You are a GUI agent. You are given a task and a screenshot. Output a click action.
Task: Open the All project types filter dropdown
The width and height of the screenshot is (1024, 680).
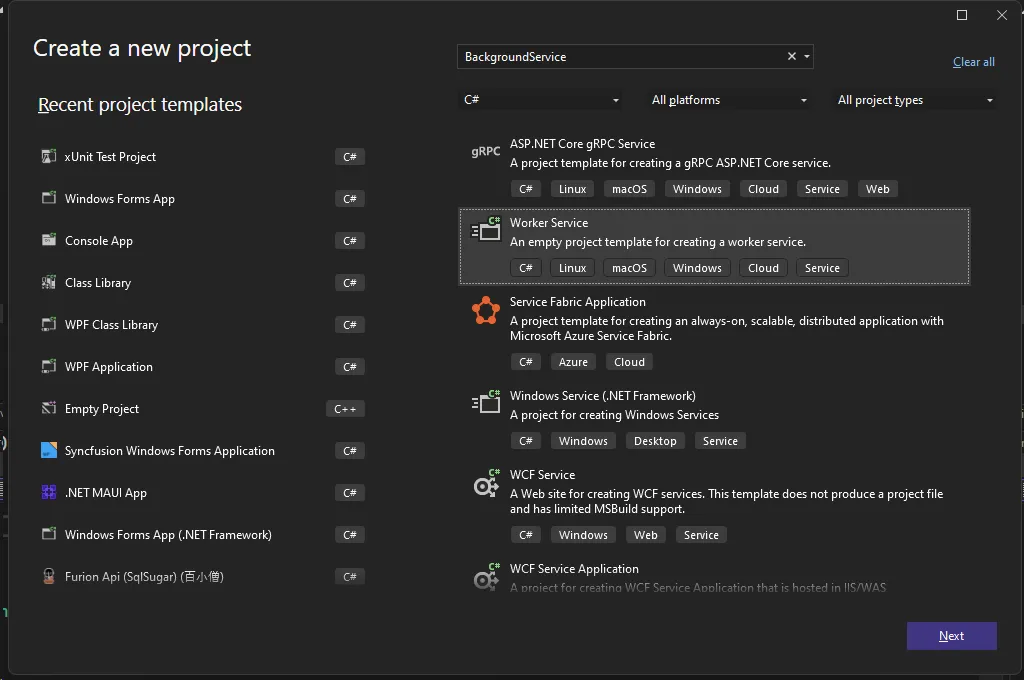915,100
